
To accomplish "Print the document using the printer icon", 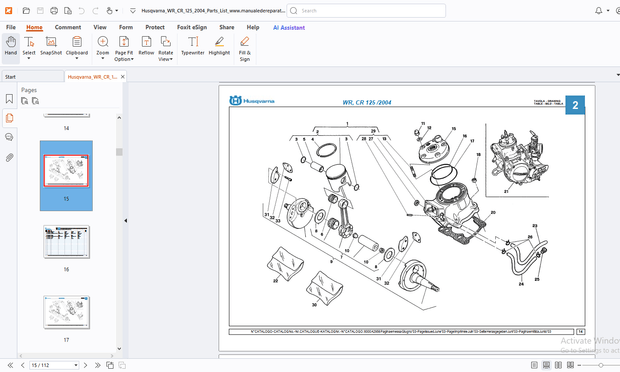I will pos(54,11).
